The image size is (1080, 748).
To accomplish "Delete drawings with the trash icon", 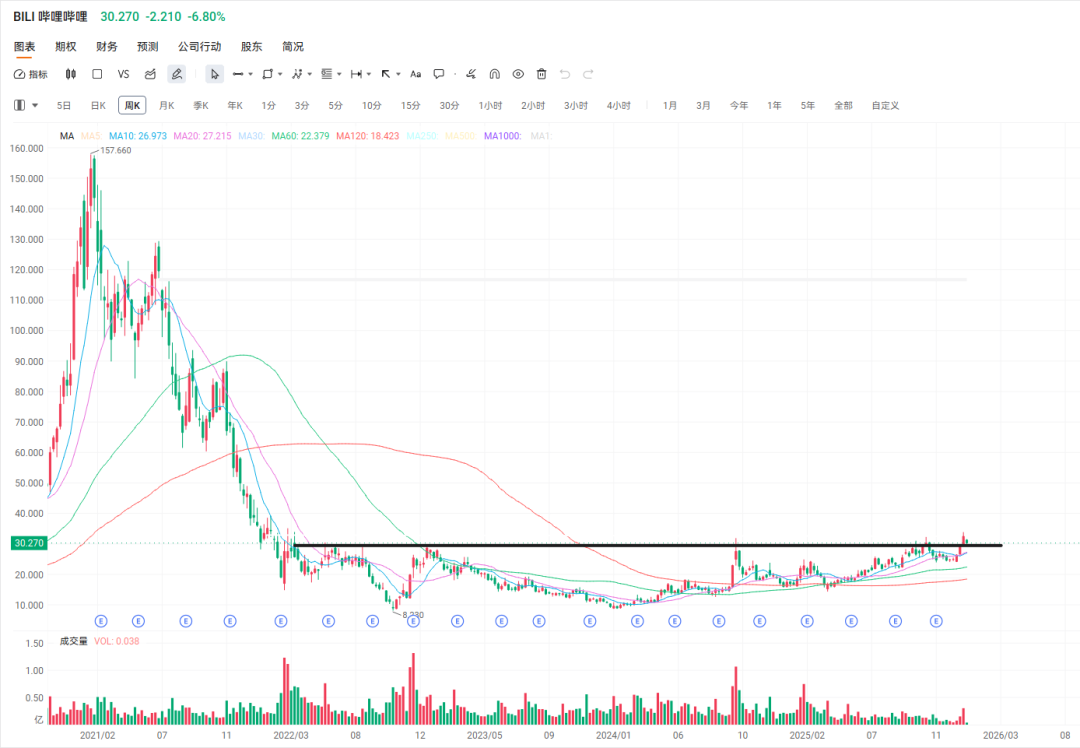I will click(x=541, y=74).
